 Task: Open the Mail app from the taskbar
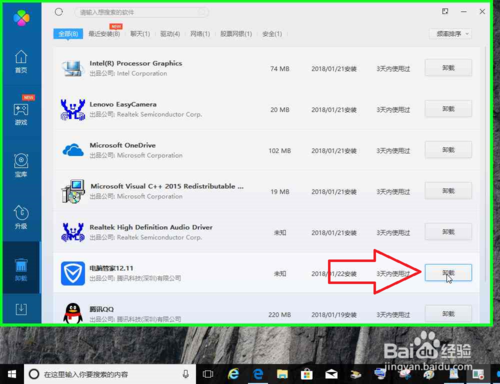[331, 374]
